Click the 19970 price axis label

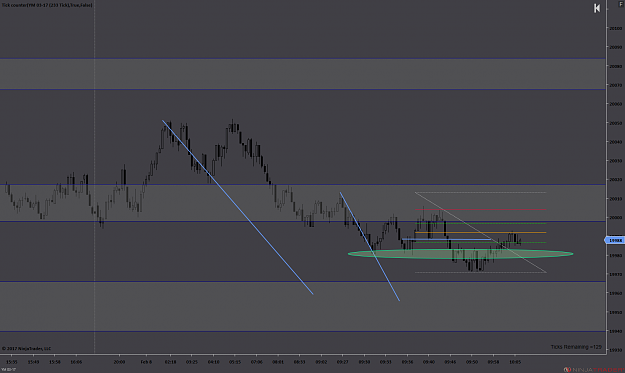615,274
